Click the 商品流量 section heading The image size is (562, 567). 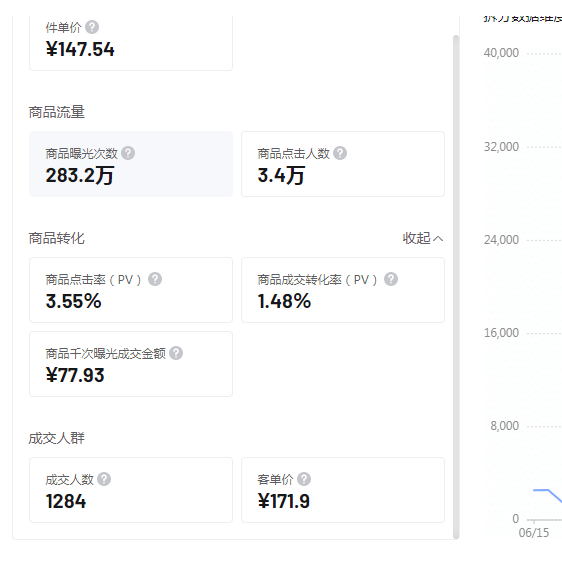(x=57, y=112)
